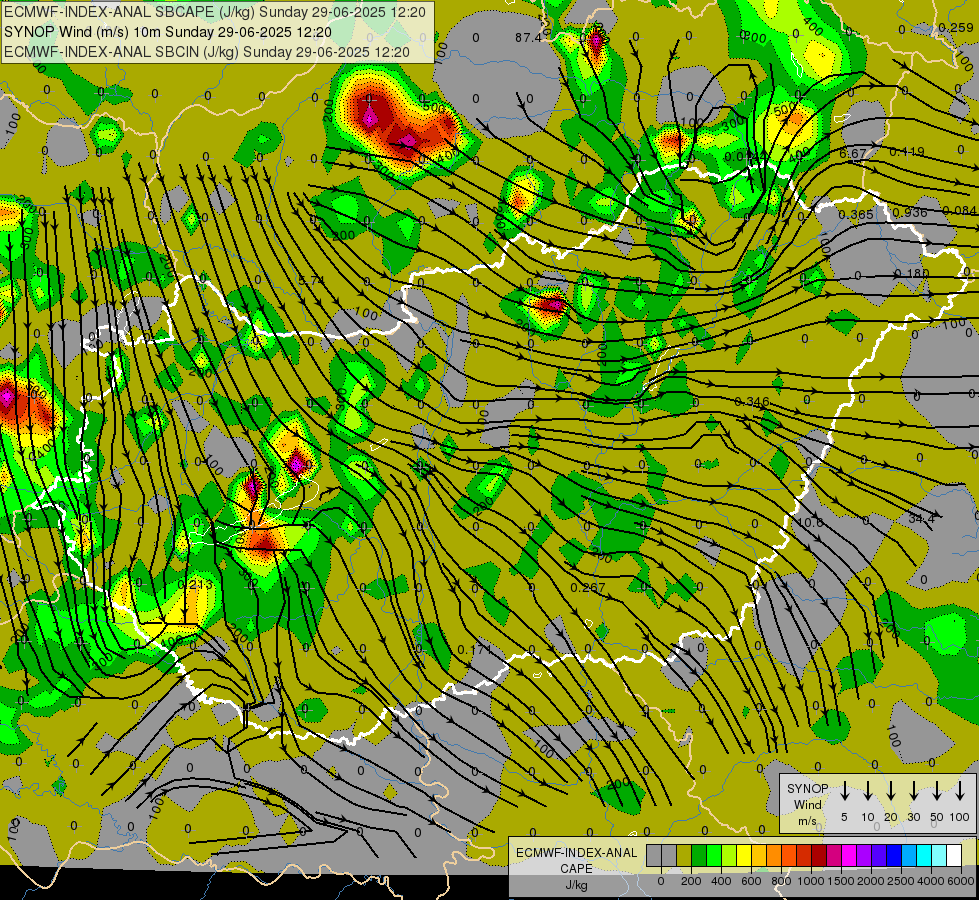
Task: Click the '50' speed label in wind legend
Action: pos(937,817)
